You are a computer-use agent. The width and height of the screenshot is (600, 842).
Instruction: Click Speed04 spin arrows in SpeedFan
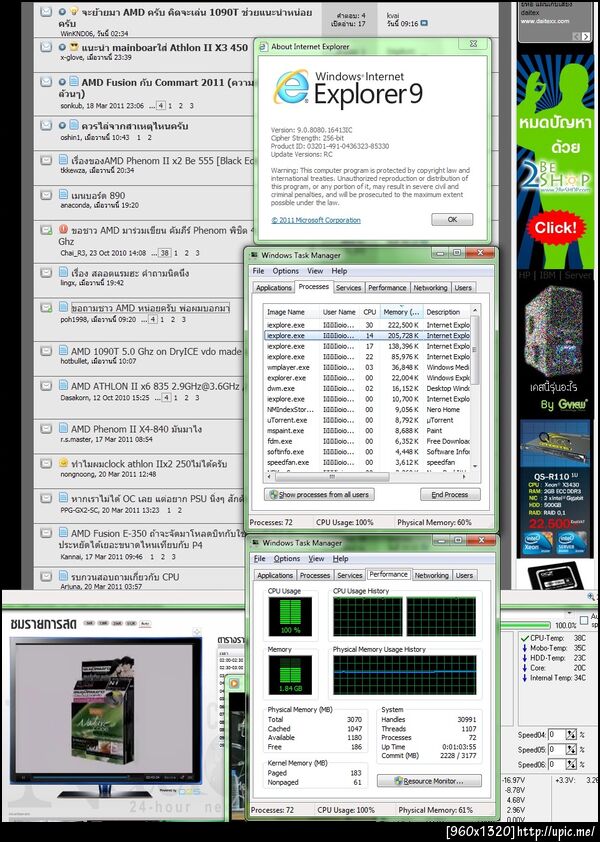point(570,734)
